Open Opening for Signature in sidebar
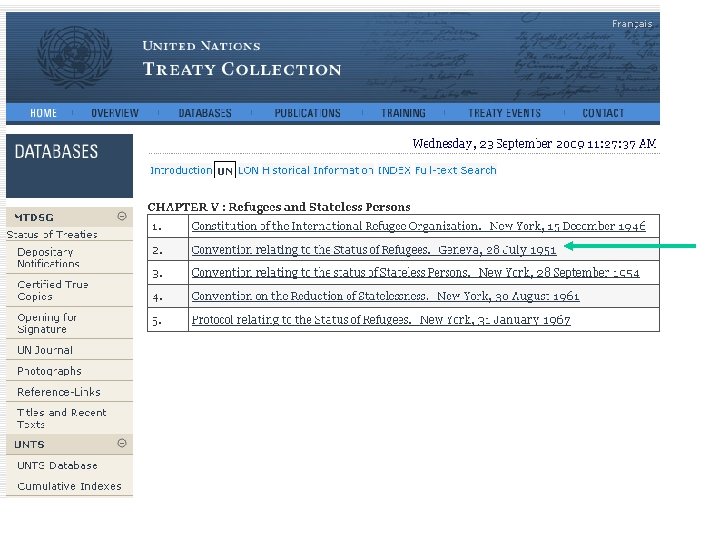Screen dimensions: 720x540 pos(47,323)
